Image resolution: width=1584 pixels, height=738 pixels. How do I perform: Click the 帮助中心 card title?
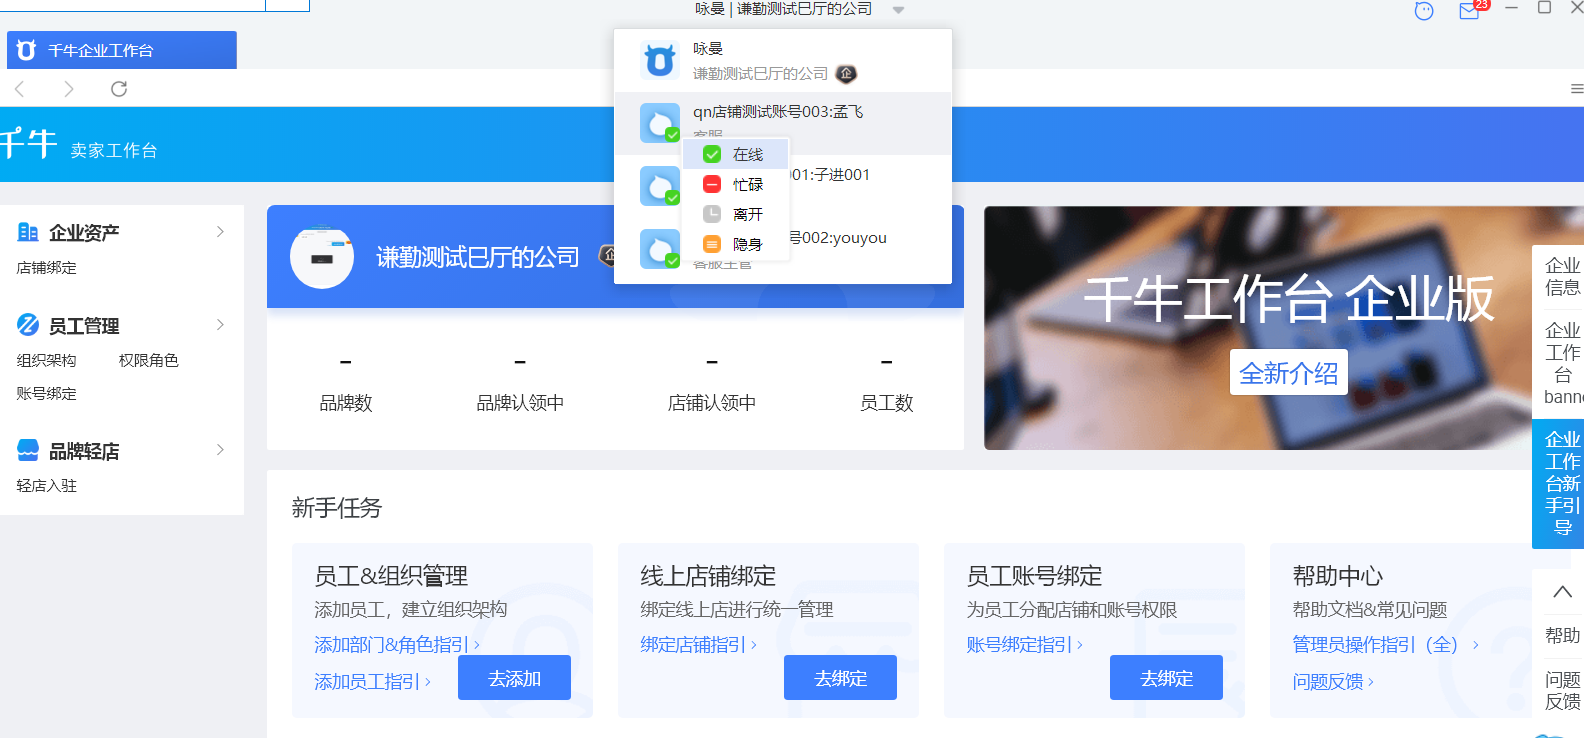pos(1338,576)
